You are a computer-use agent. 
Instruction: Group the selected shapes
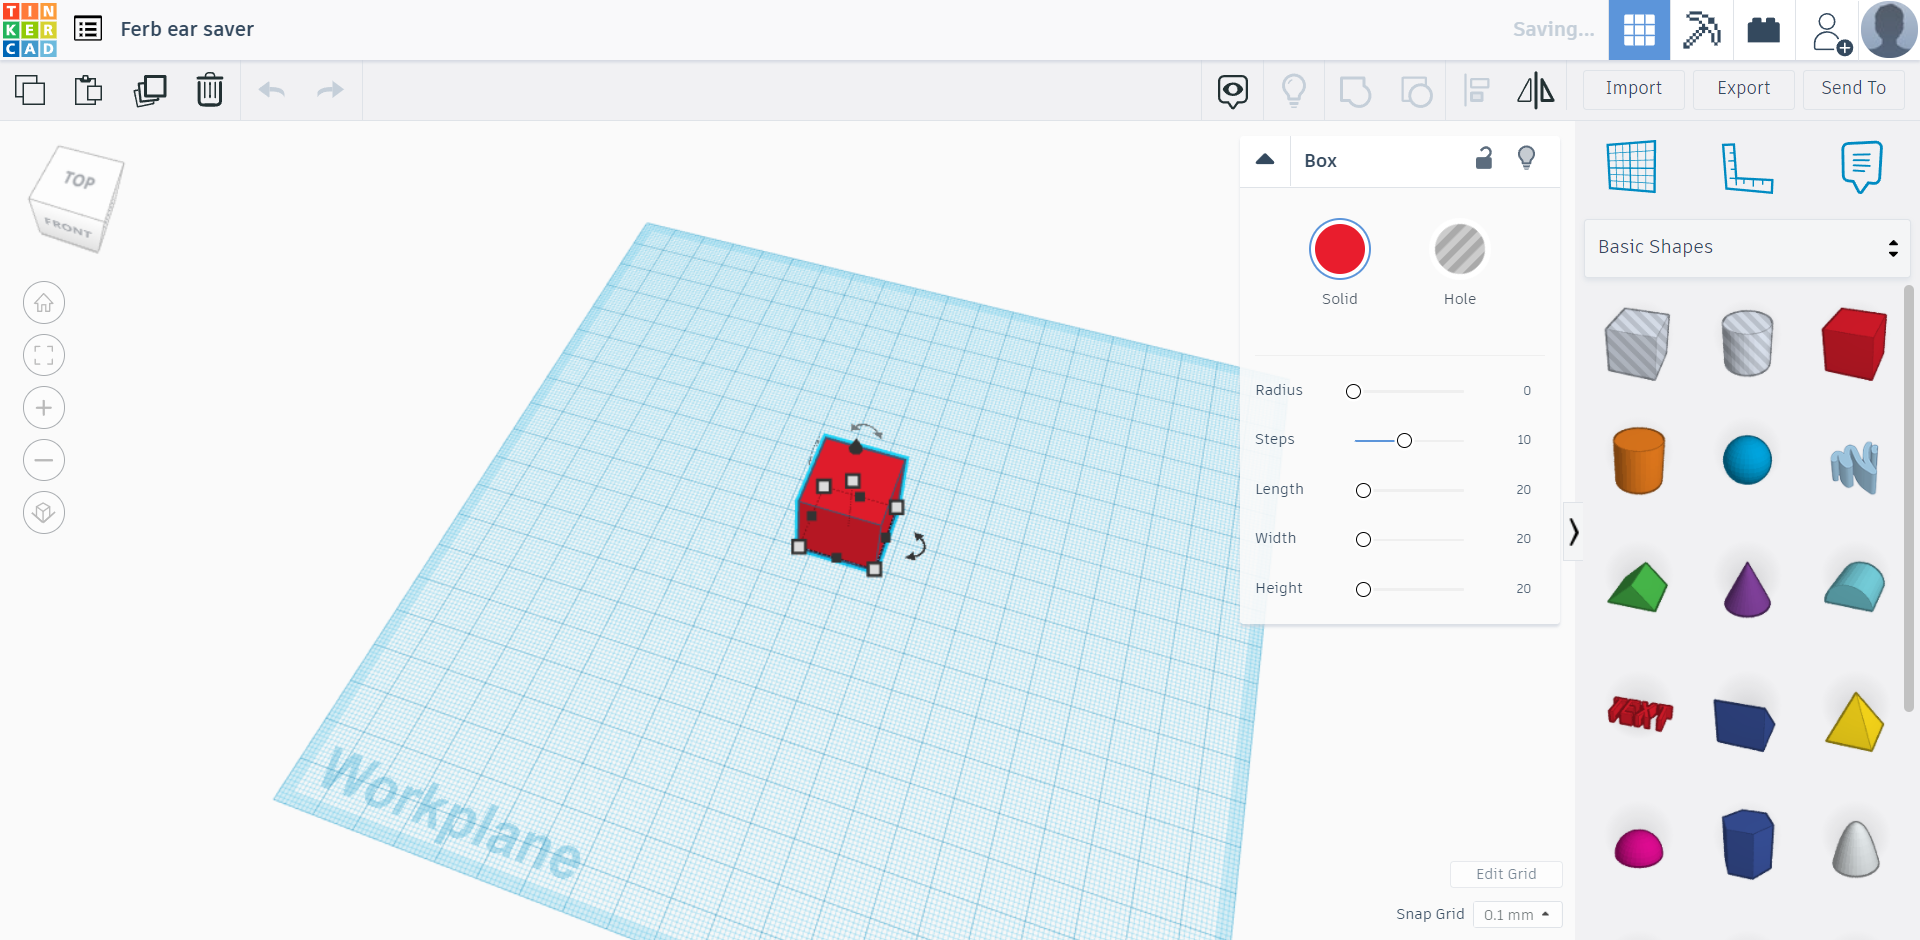pyautogui.click(x=1355, y=91)
